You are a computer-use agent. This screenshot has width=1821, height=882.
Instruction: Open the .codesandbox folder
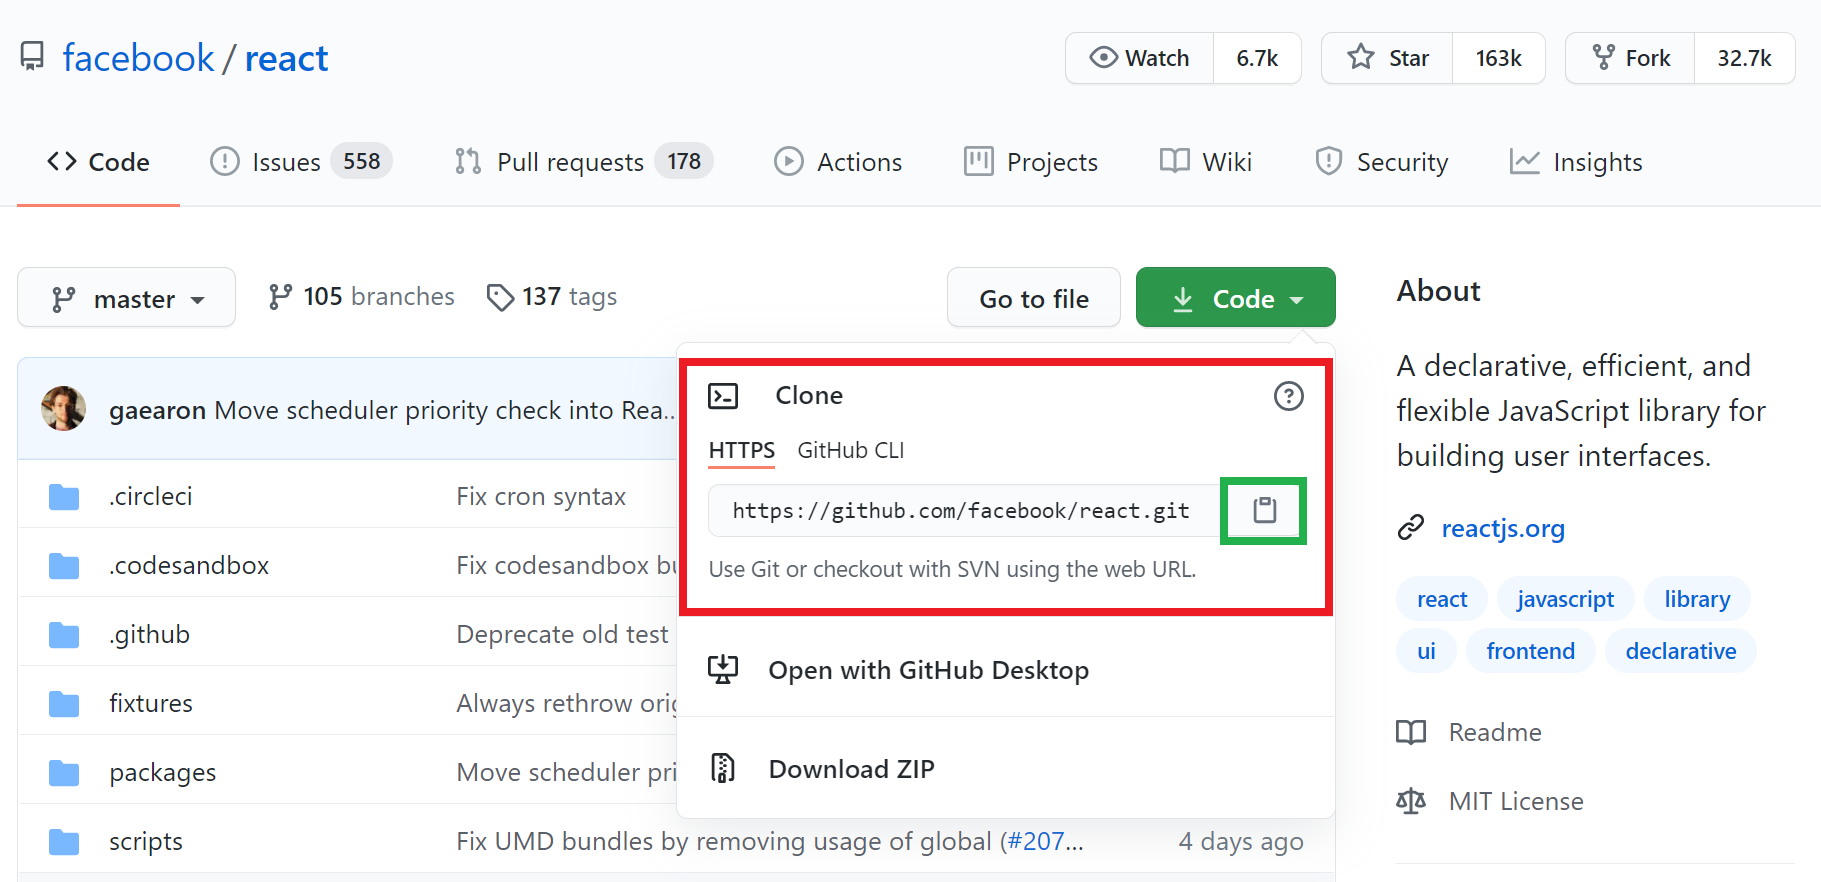pos(189,565)
